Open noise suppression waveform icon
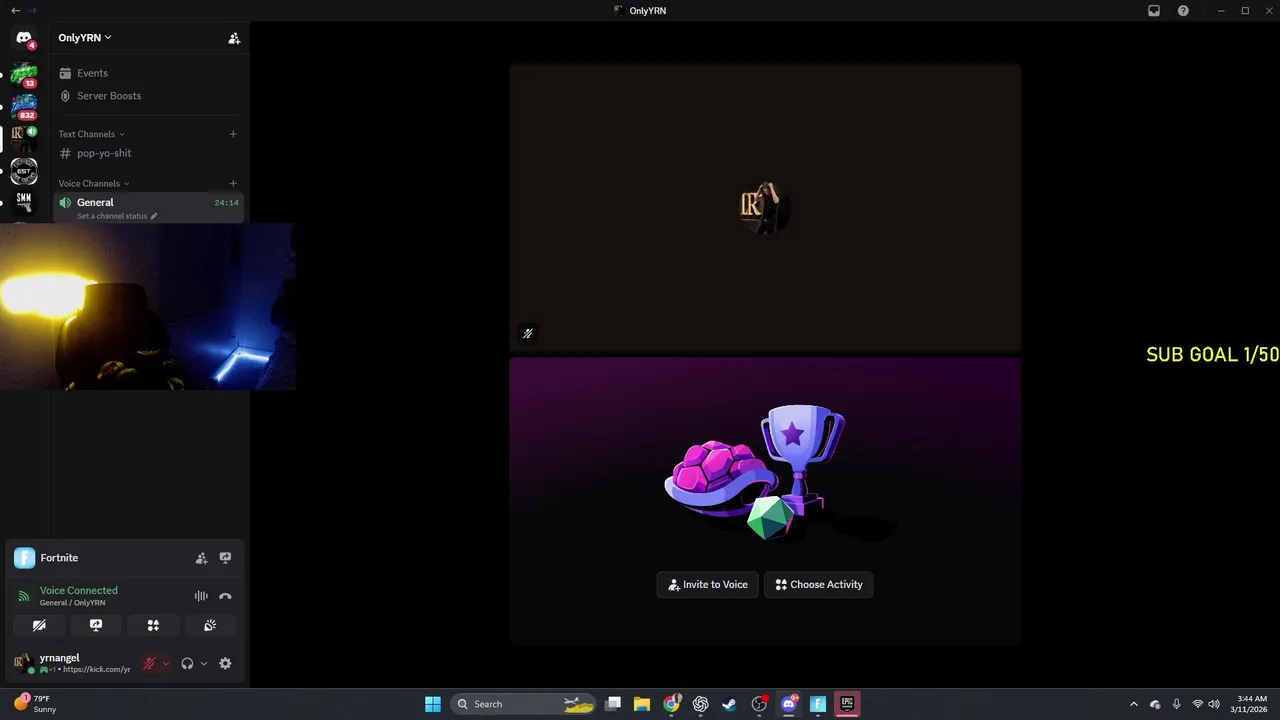 201,596
